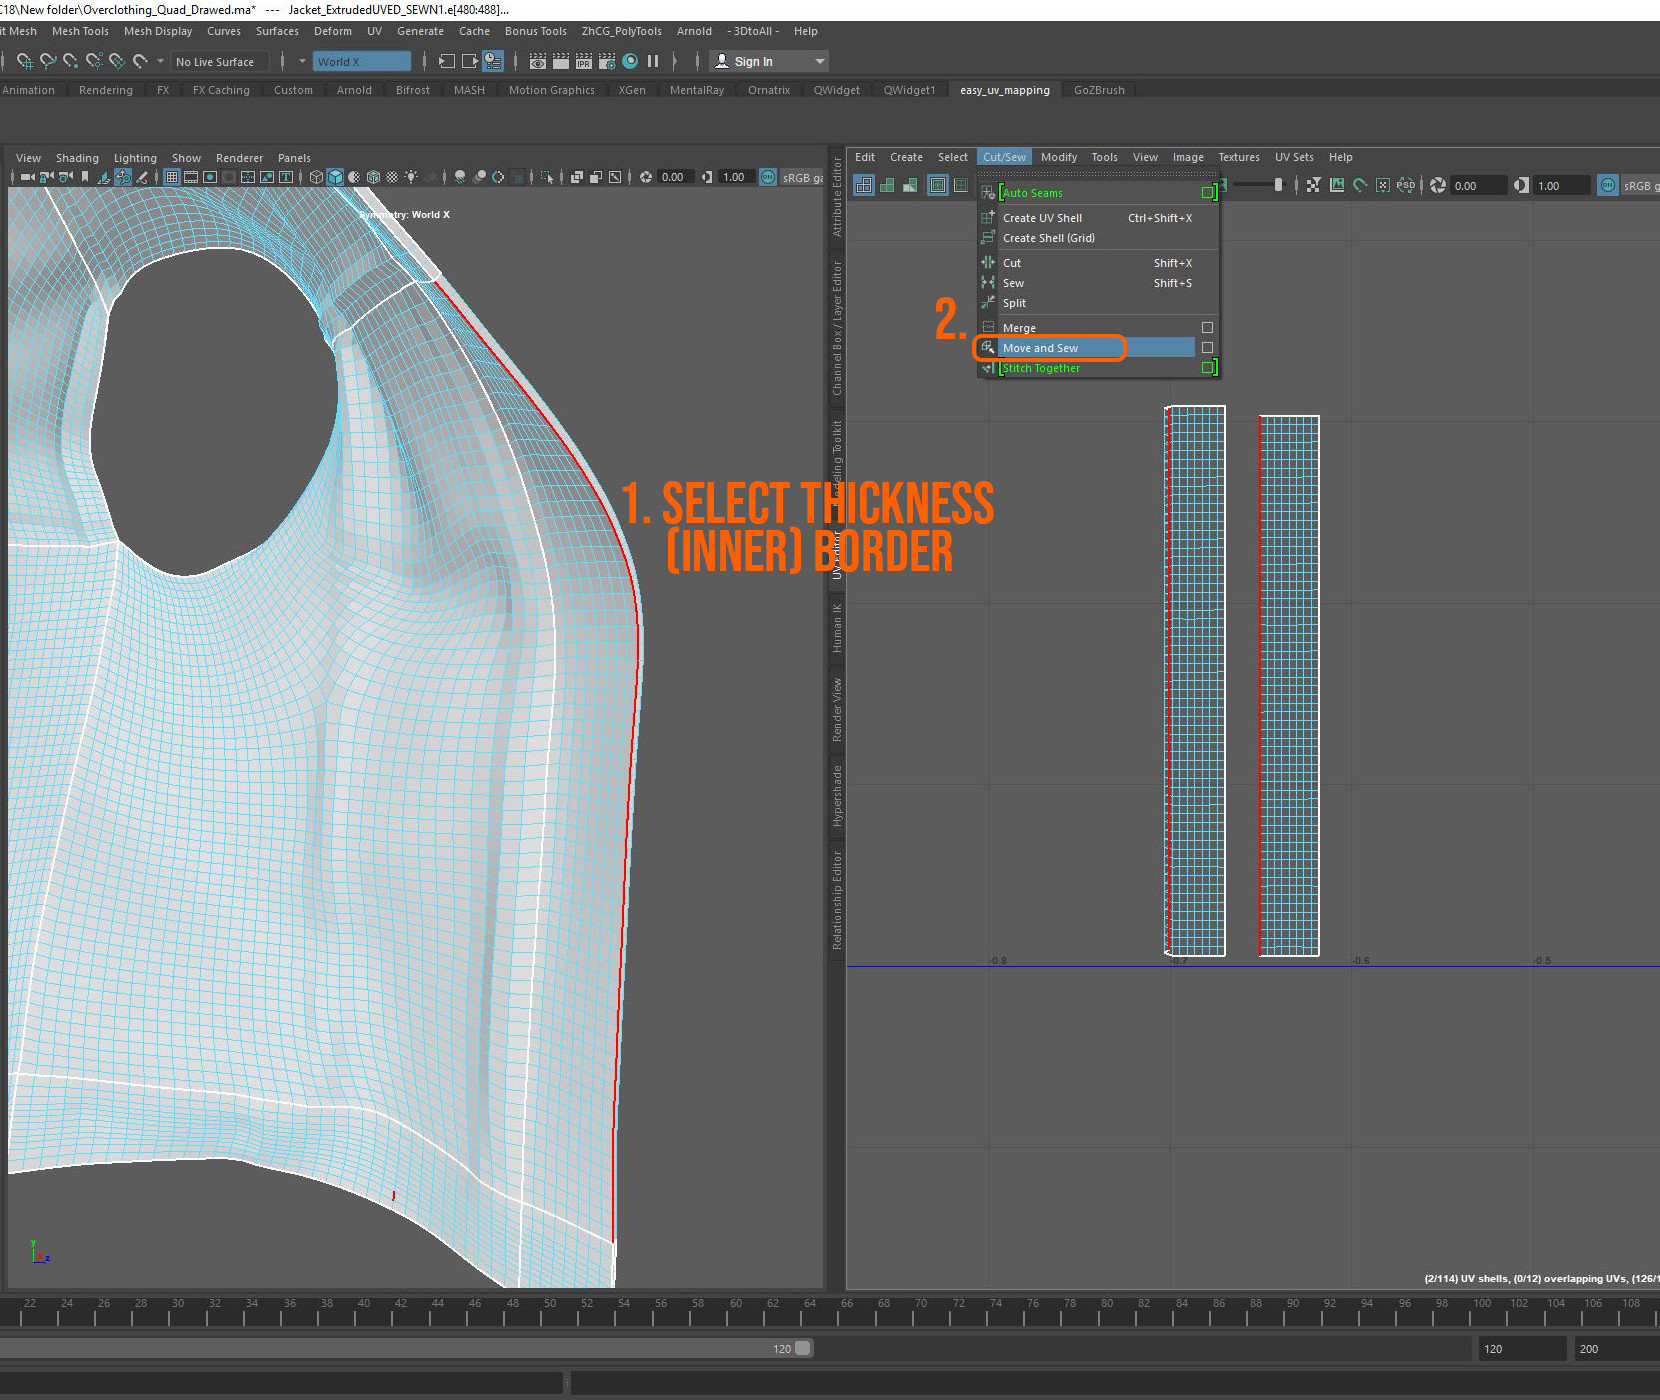Toggle sRGB gamma correction in the UV Editor toolbar
This screenshot has width=1660, height=1400.
point(1607,185)
